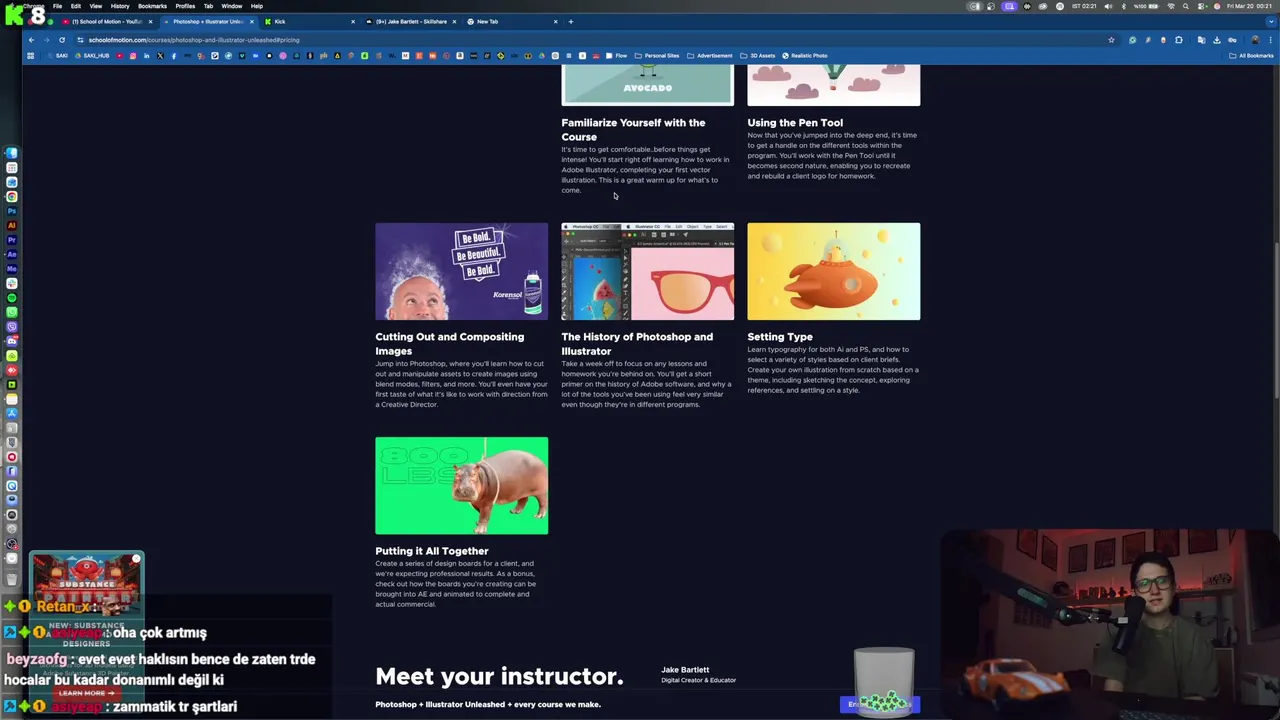1280x720 pixels.
Task: Click the 'Using the Pen Tool' heading
Action: tap(795, 123)
